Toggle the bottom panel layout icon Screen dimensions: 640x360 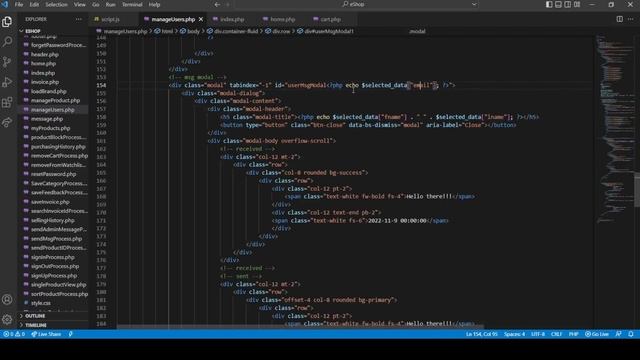click(x=558, y=4)
